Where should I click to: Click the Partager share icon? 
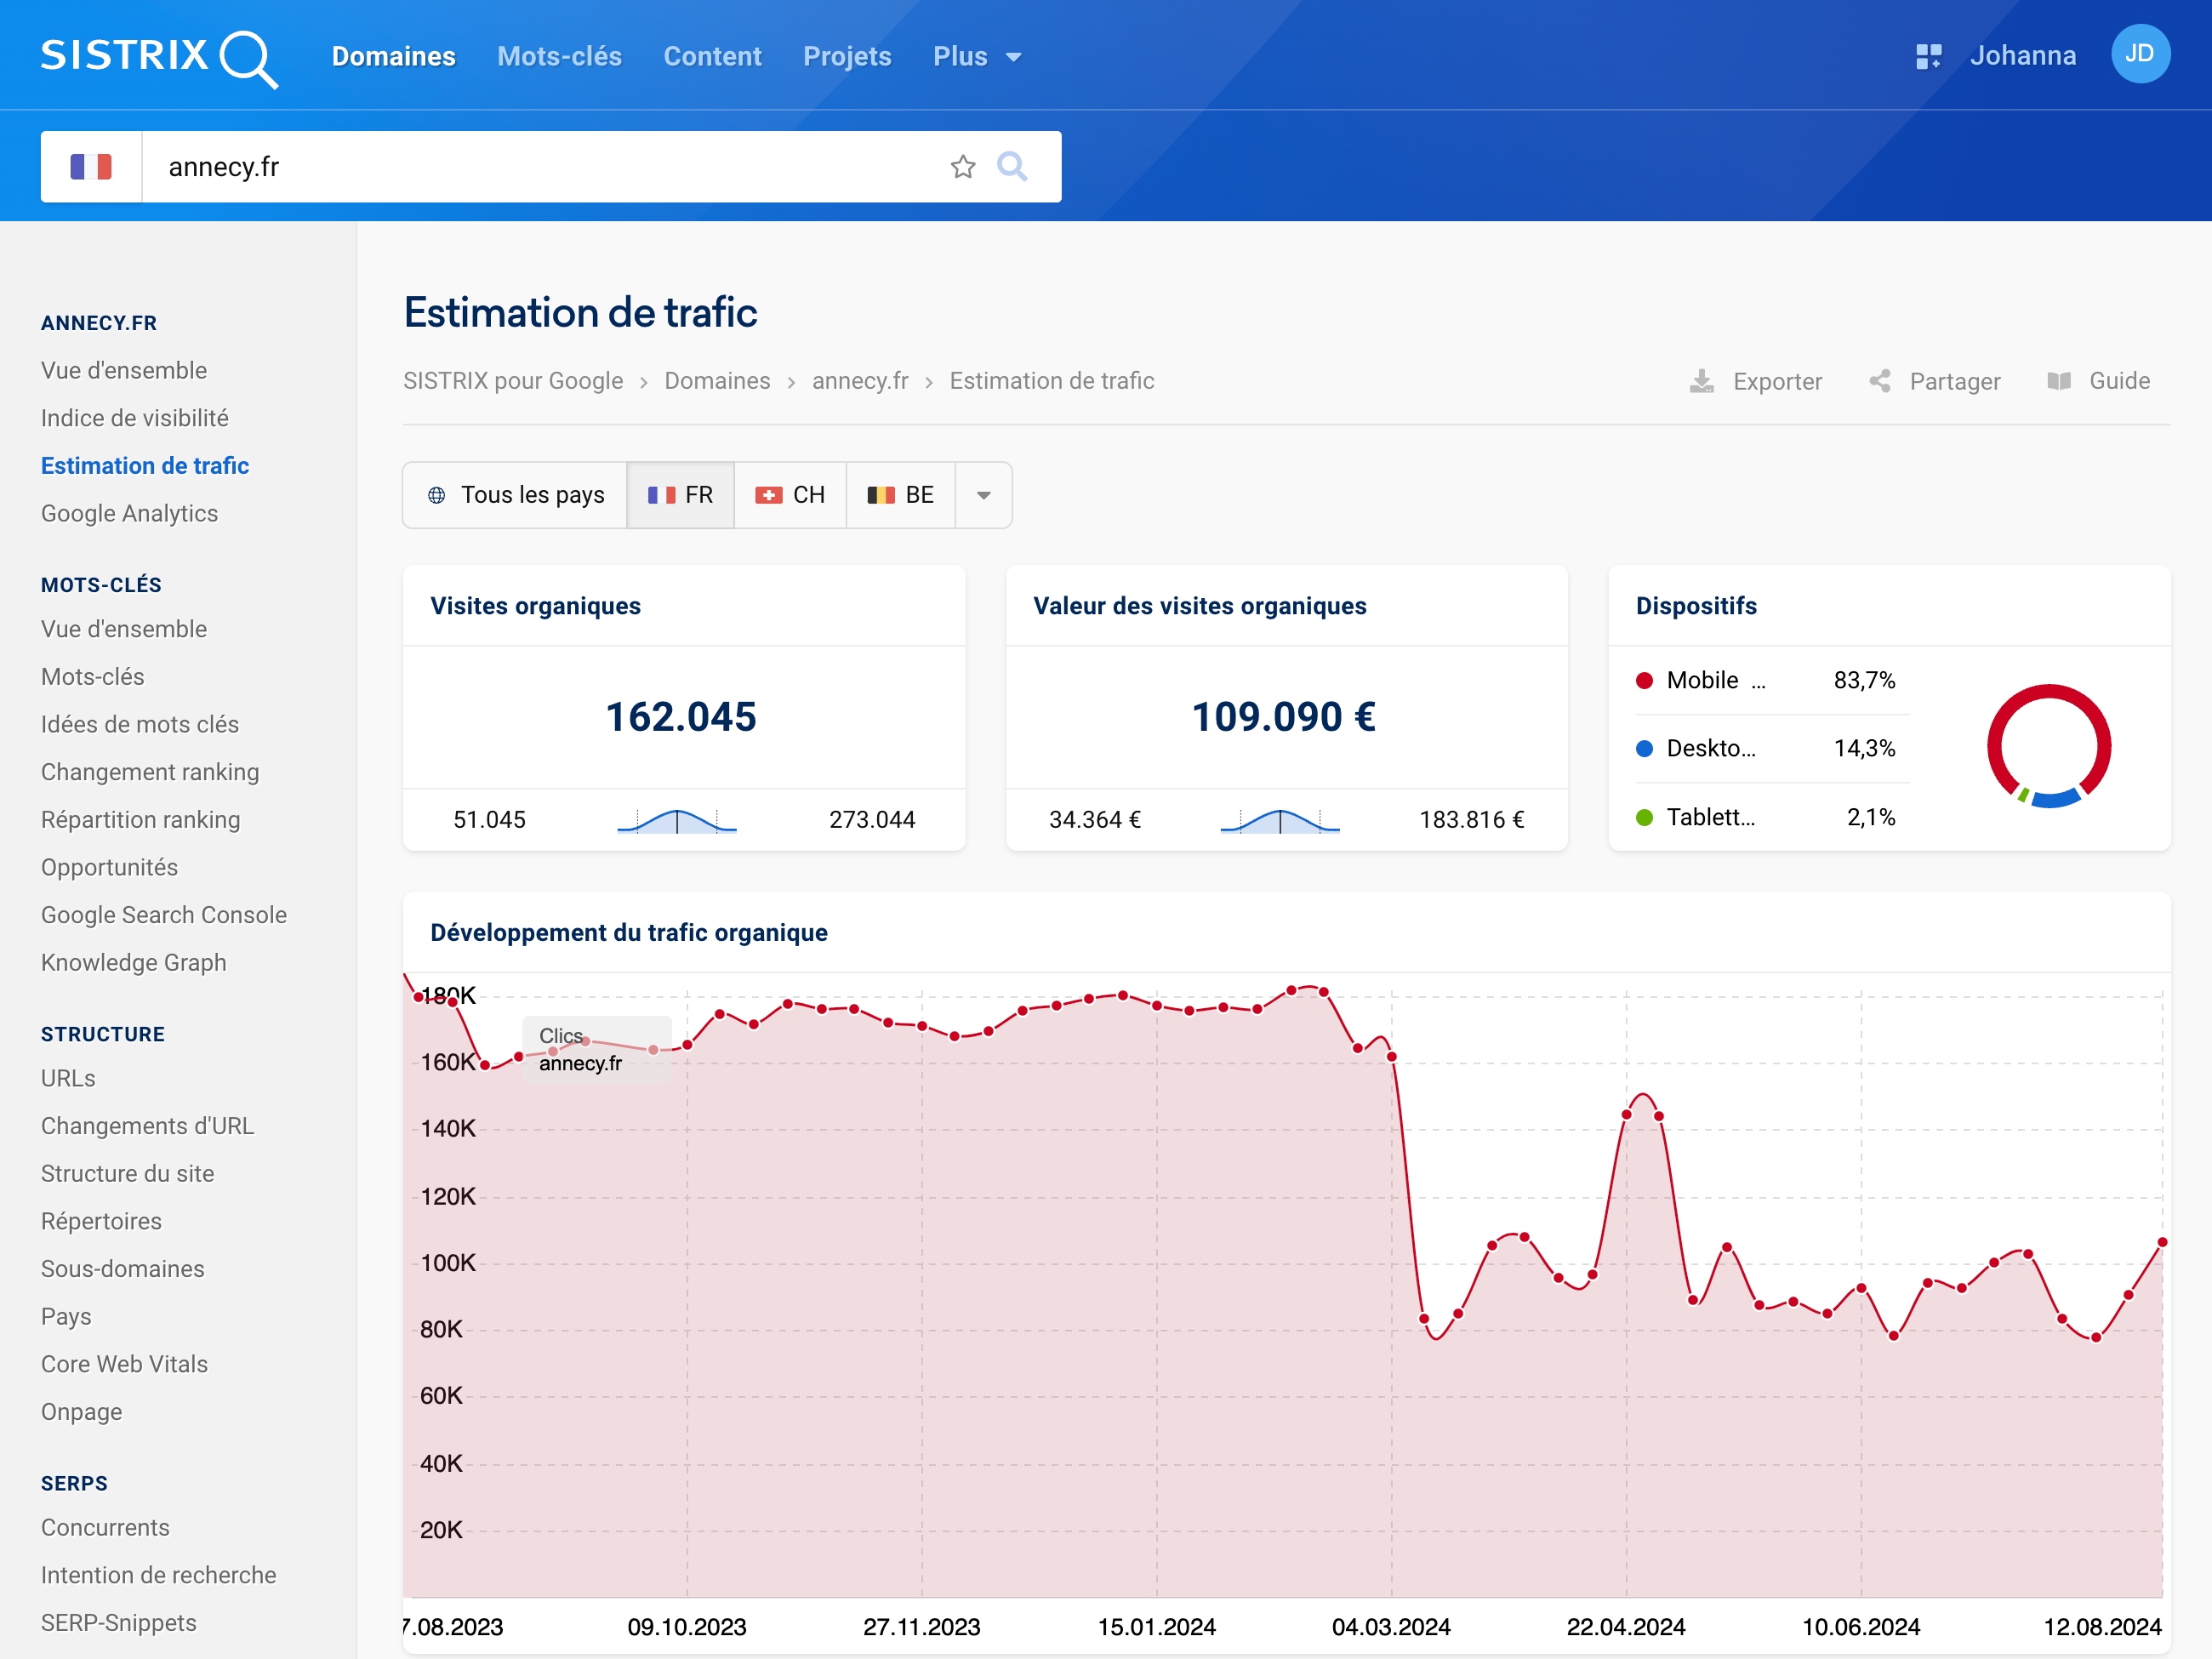click(x=1880, y=381)
